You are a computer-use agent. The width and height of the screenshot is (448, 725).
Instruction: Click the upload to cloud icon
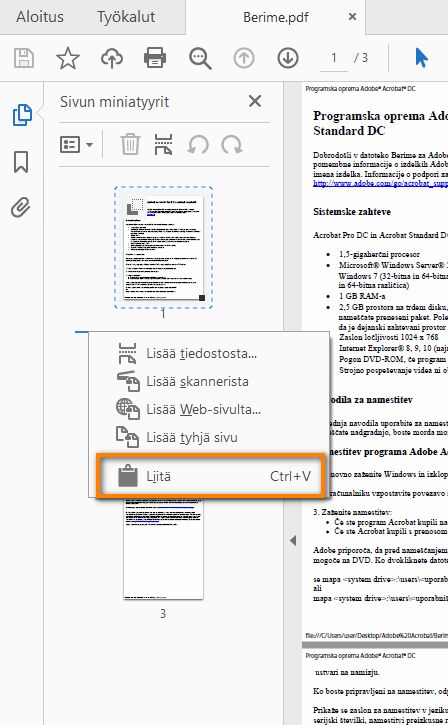tap(112, 58)
